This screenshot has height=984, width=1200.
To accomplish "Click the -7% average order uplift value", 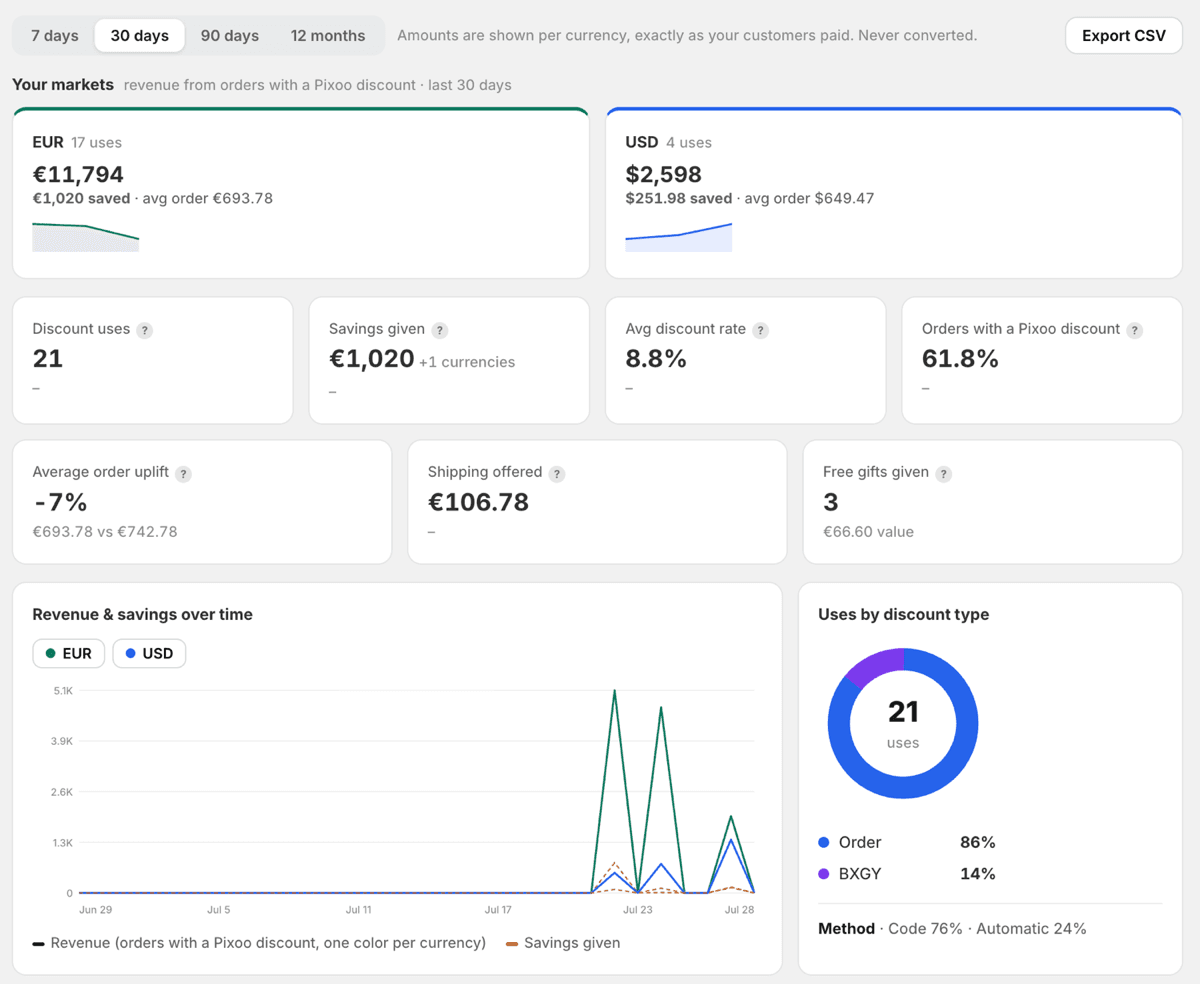I will tap(61, 502).
